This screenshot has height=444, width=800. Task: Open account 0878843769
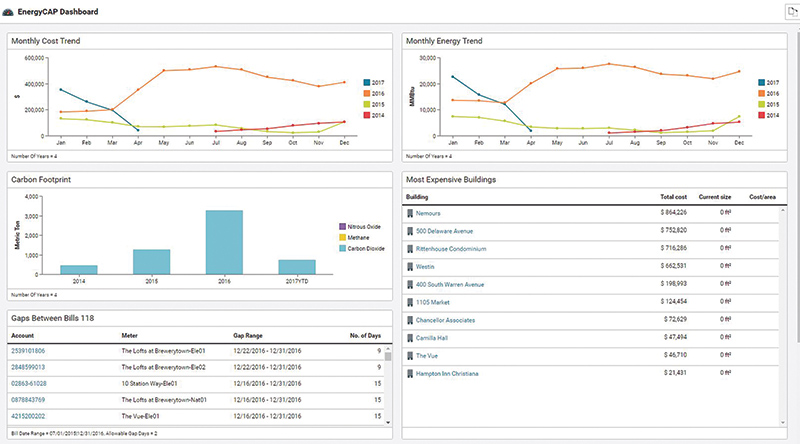tap(28, 400)
